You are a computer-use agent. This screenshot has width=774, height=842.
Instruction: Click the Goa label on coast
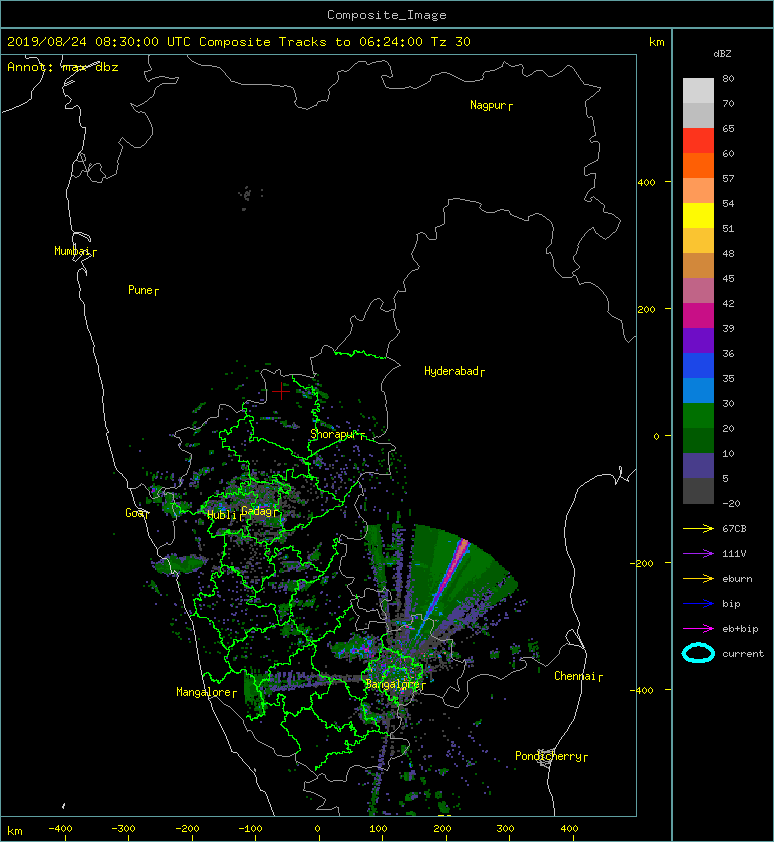(137, 513)
